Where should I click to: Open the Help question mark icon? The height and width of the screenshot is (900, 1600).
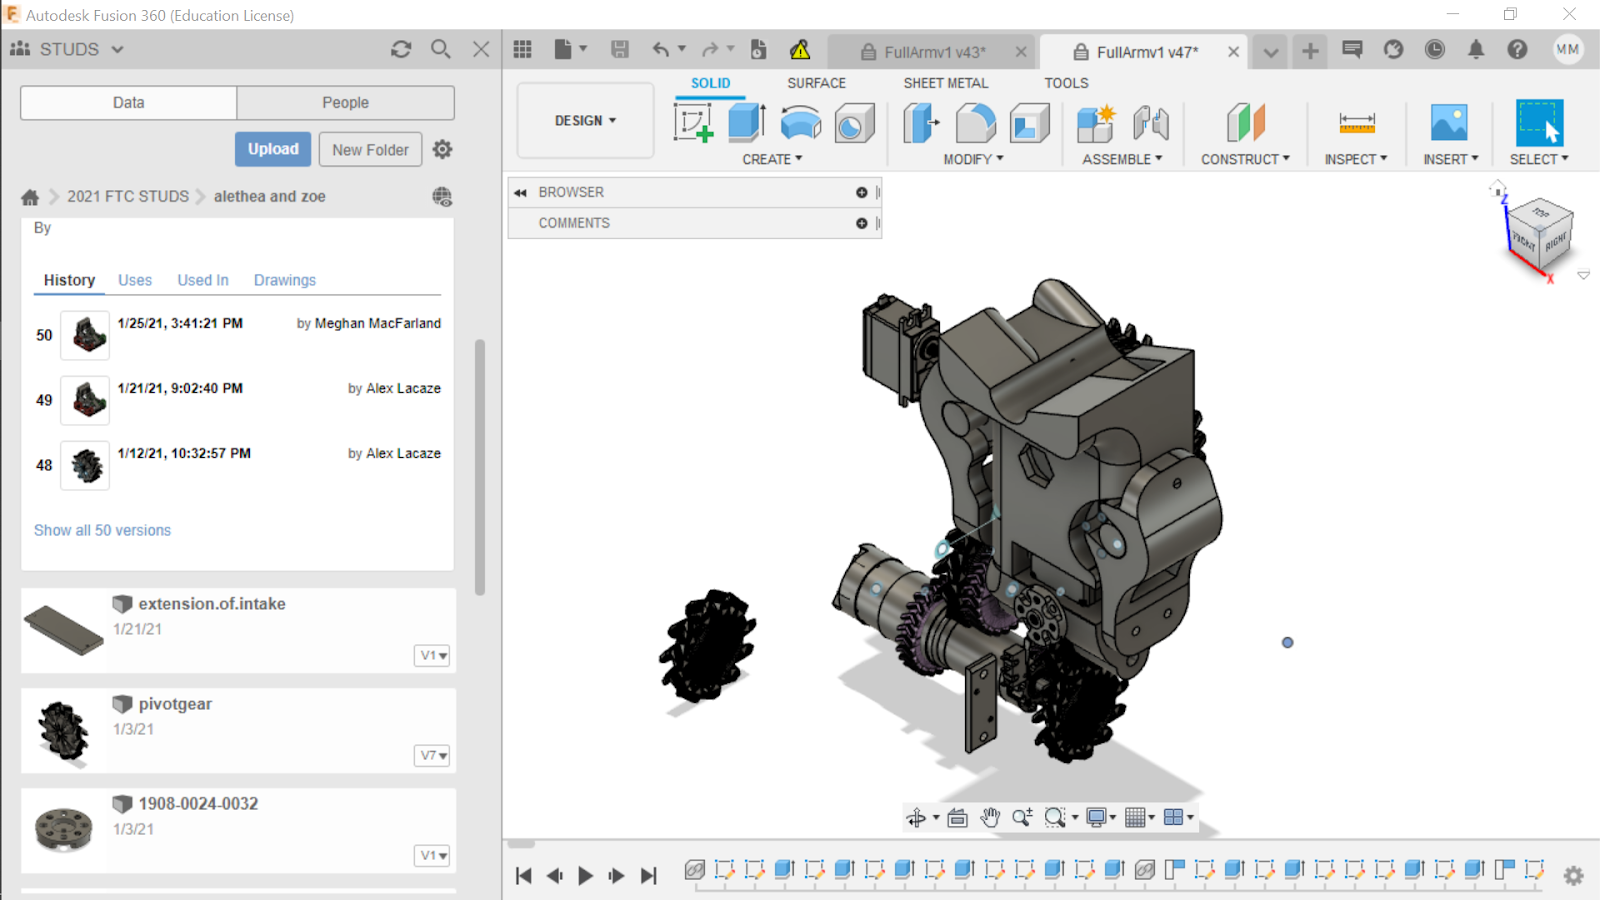coord(1517,49)
